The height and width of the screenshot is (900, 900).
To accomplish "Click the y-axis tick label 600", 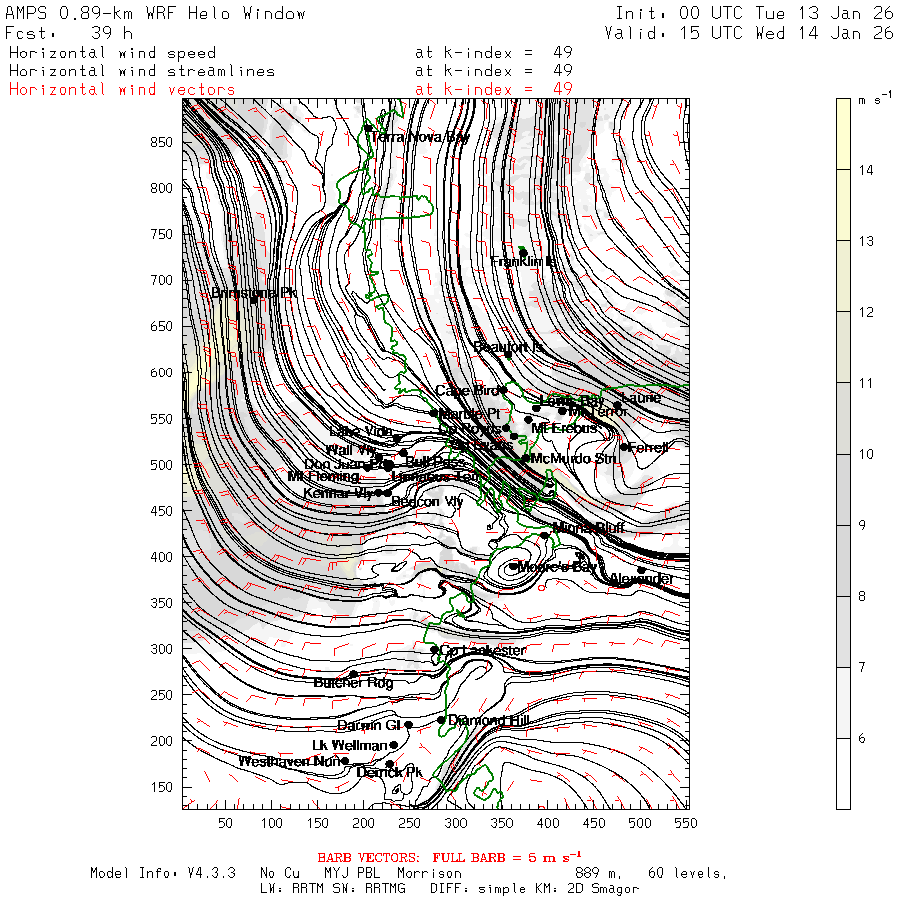I will [161, 373].
